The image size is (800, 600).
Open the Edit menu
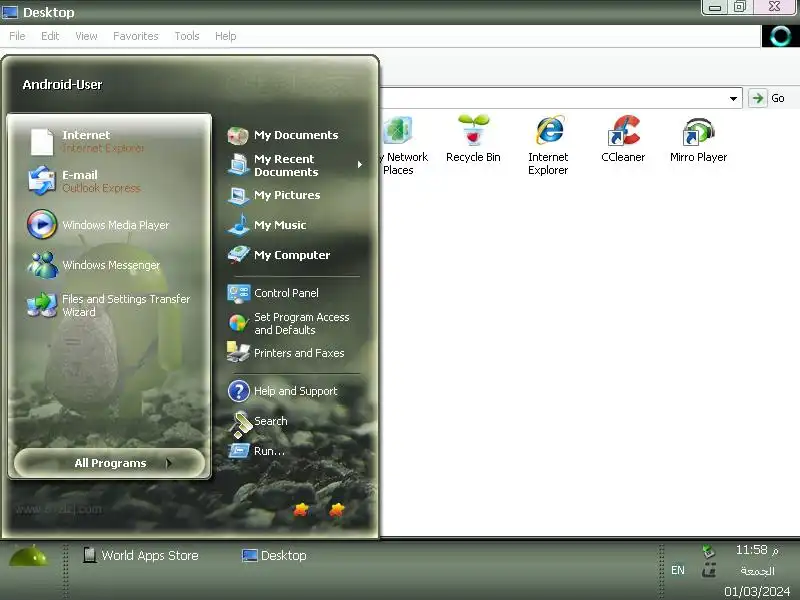(50, 36)
